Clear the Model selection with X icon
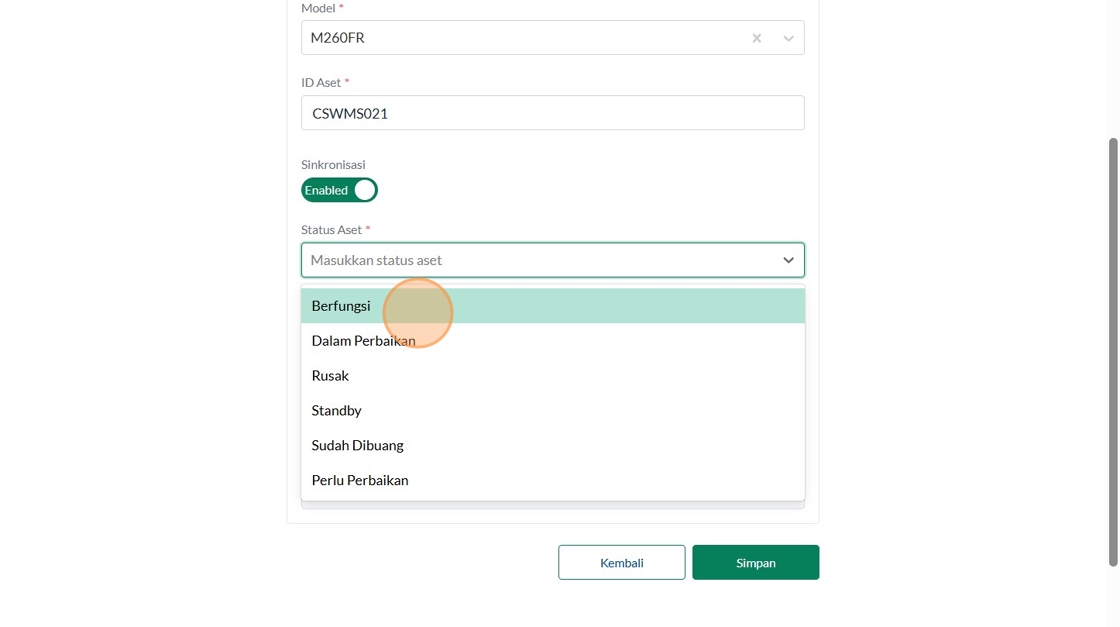Viewport: 1120px width, 627px height. pos(757,38)
